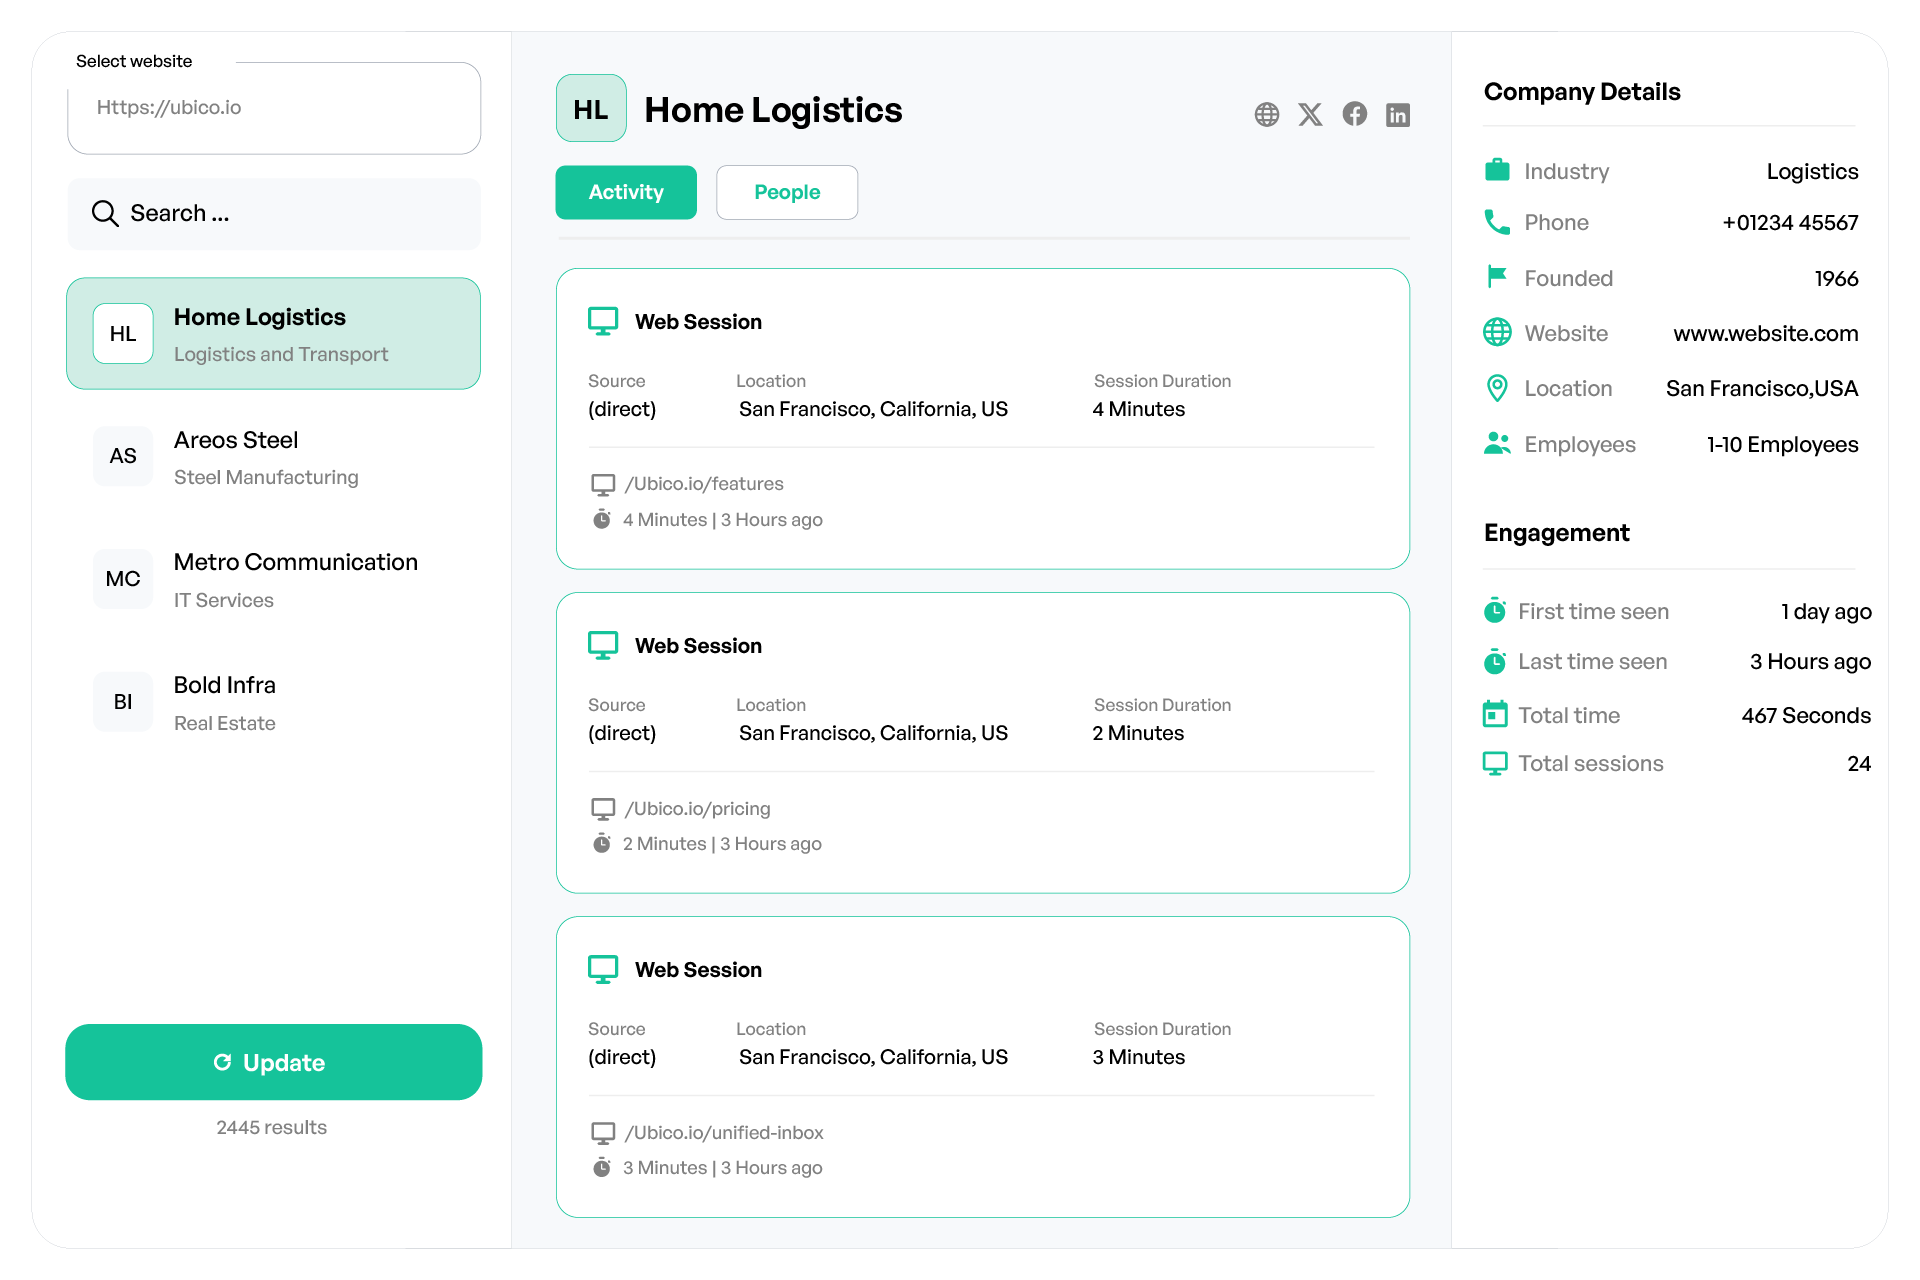Click the location pin icon in Company Details
Image resolution: width=1920 pixels, height=1280 pixels.
coord(1497,388)
